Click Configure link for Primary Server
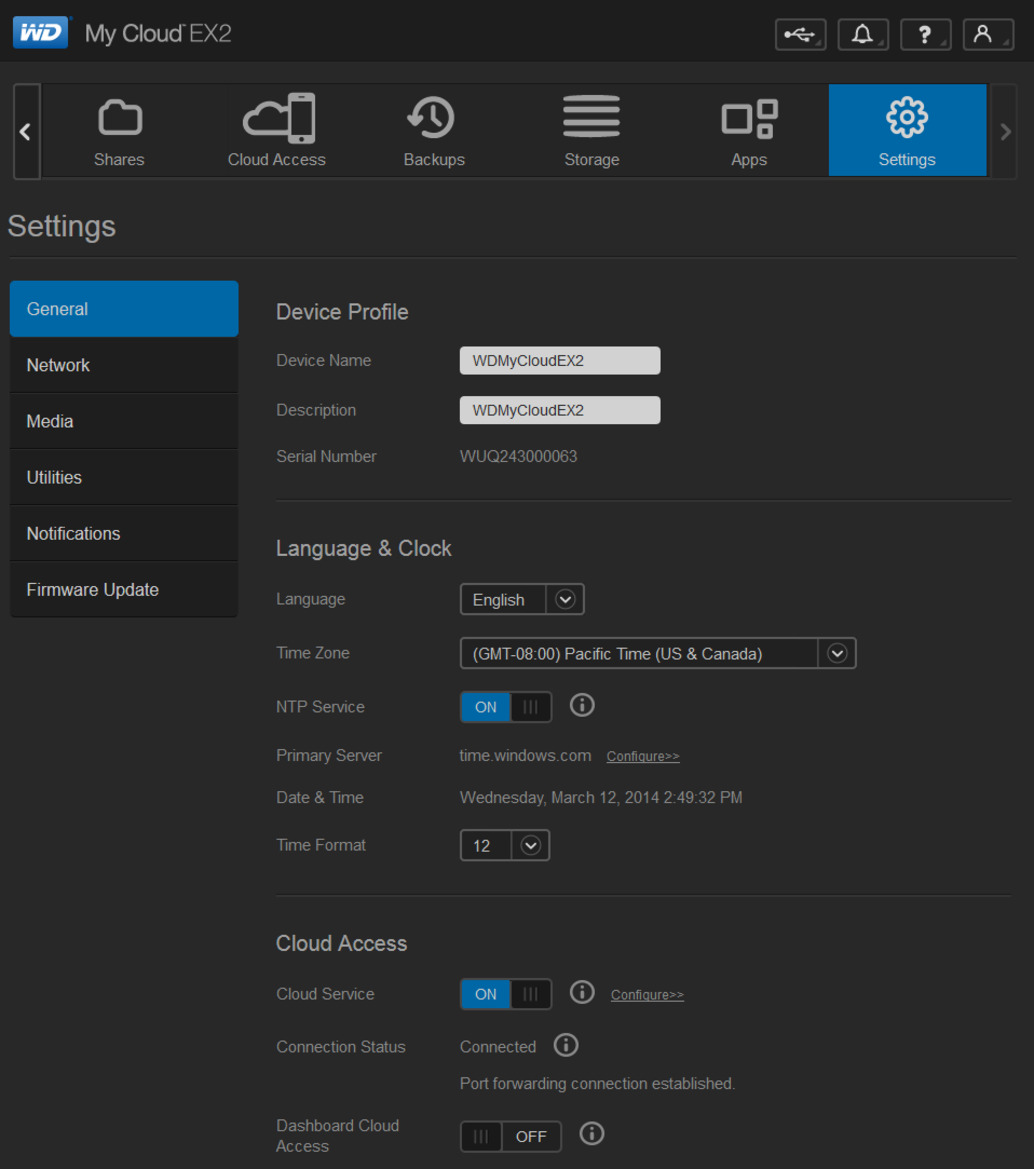 [x=643, y=756]
